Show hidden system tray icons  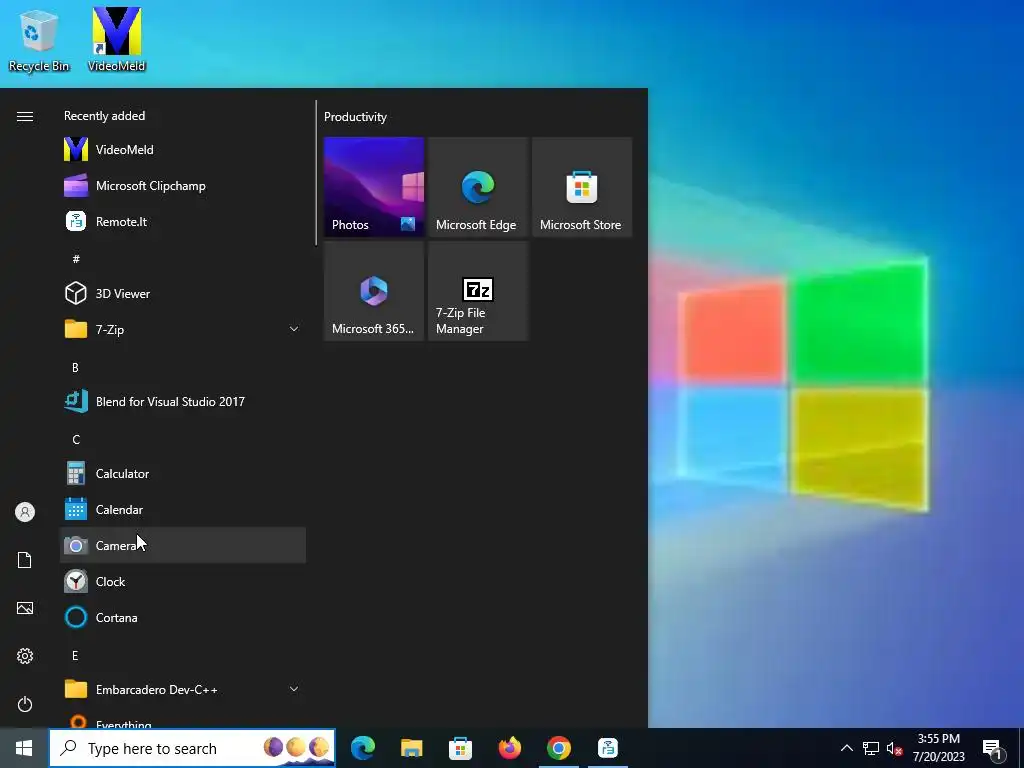846,748
